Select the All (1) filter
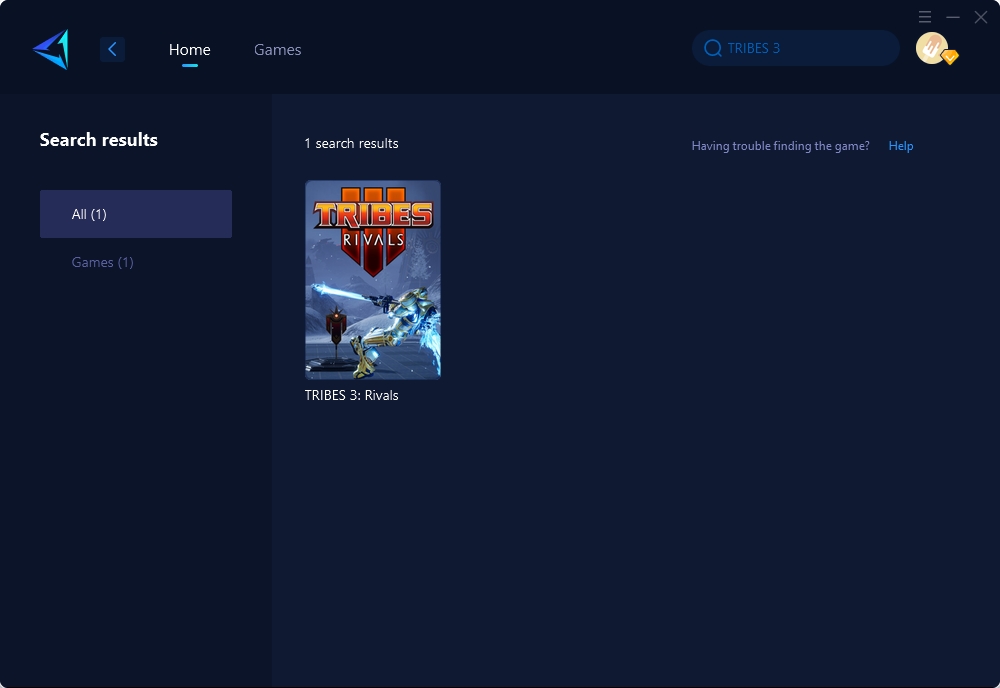This screenshot has width=1000, height=688. pos(136,214)
